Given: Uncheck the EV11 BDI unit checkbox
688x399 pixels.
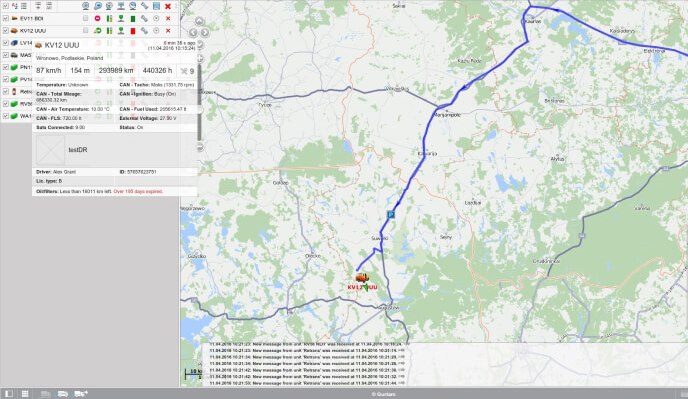Looking at the screenshot, I should [x=6, y=18].
